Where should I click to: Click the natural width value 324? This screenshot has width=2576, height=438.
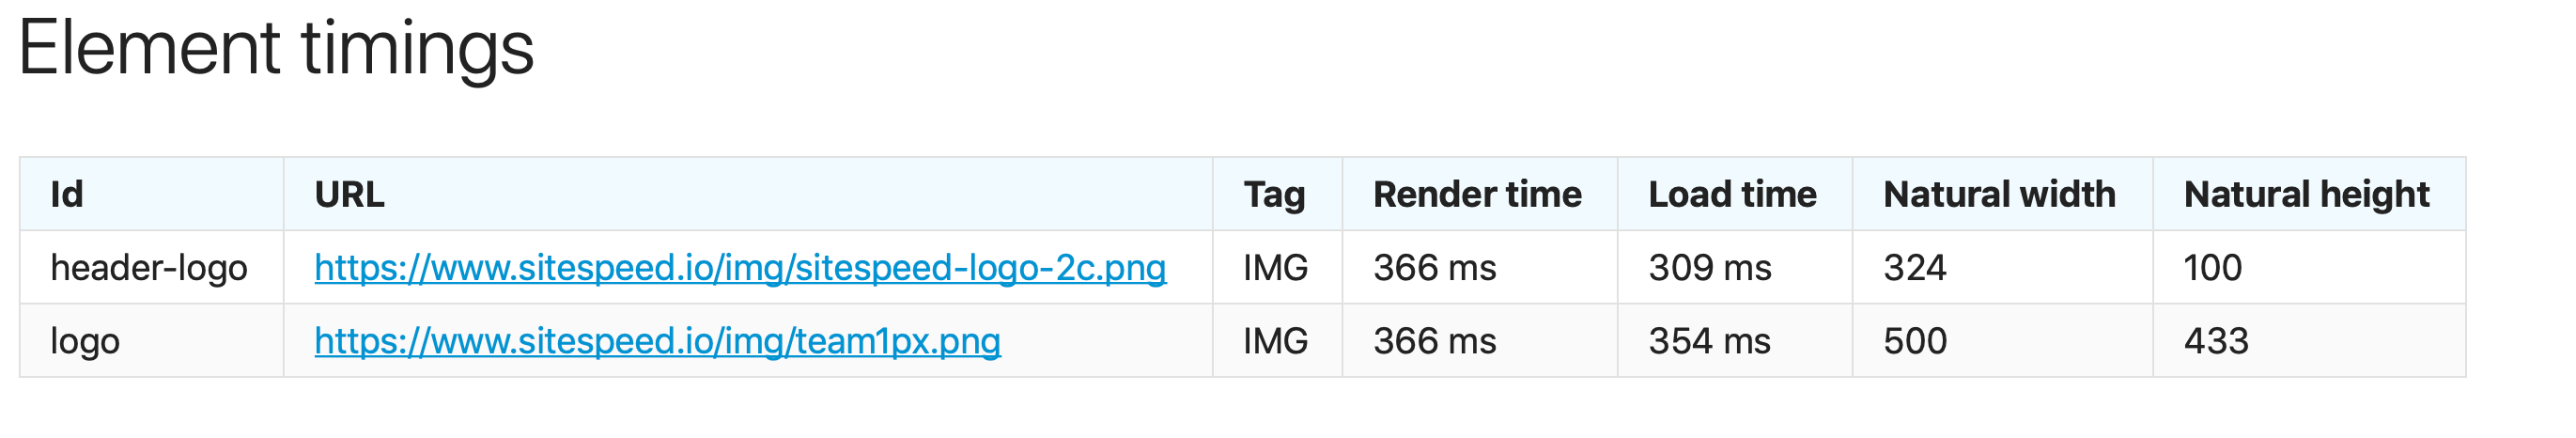pyautogui.click(x=1915, y=268)
